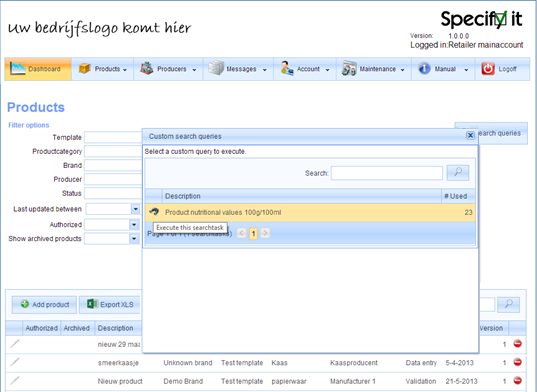Click the Manufacturer 1 cell
The height and width of the screenshot is (392, 537).
[x=353, y=381]
